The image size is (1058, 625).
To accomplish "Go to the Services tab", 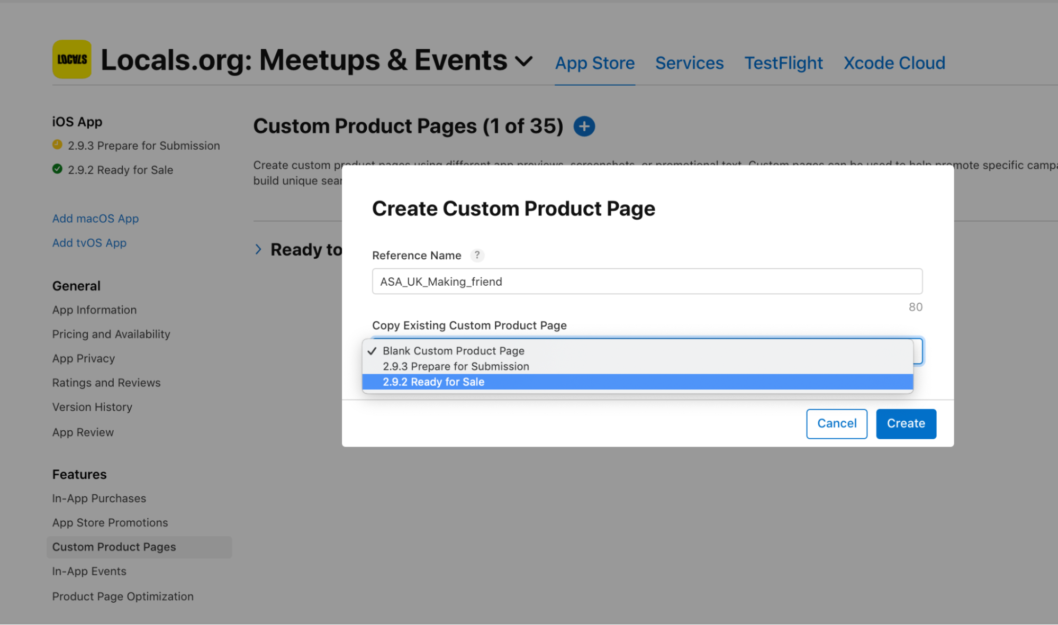I will pos(689,62).
